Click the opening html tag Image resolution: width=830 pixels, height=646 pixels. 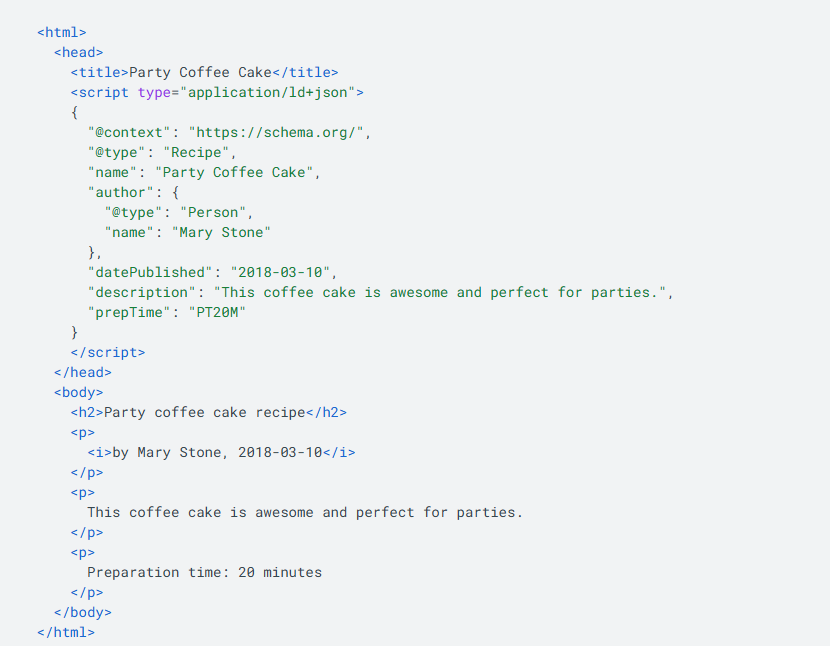(62, 32)
